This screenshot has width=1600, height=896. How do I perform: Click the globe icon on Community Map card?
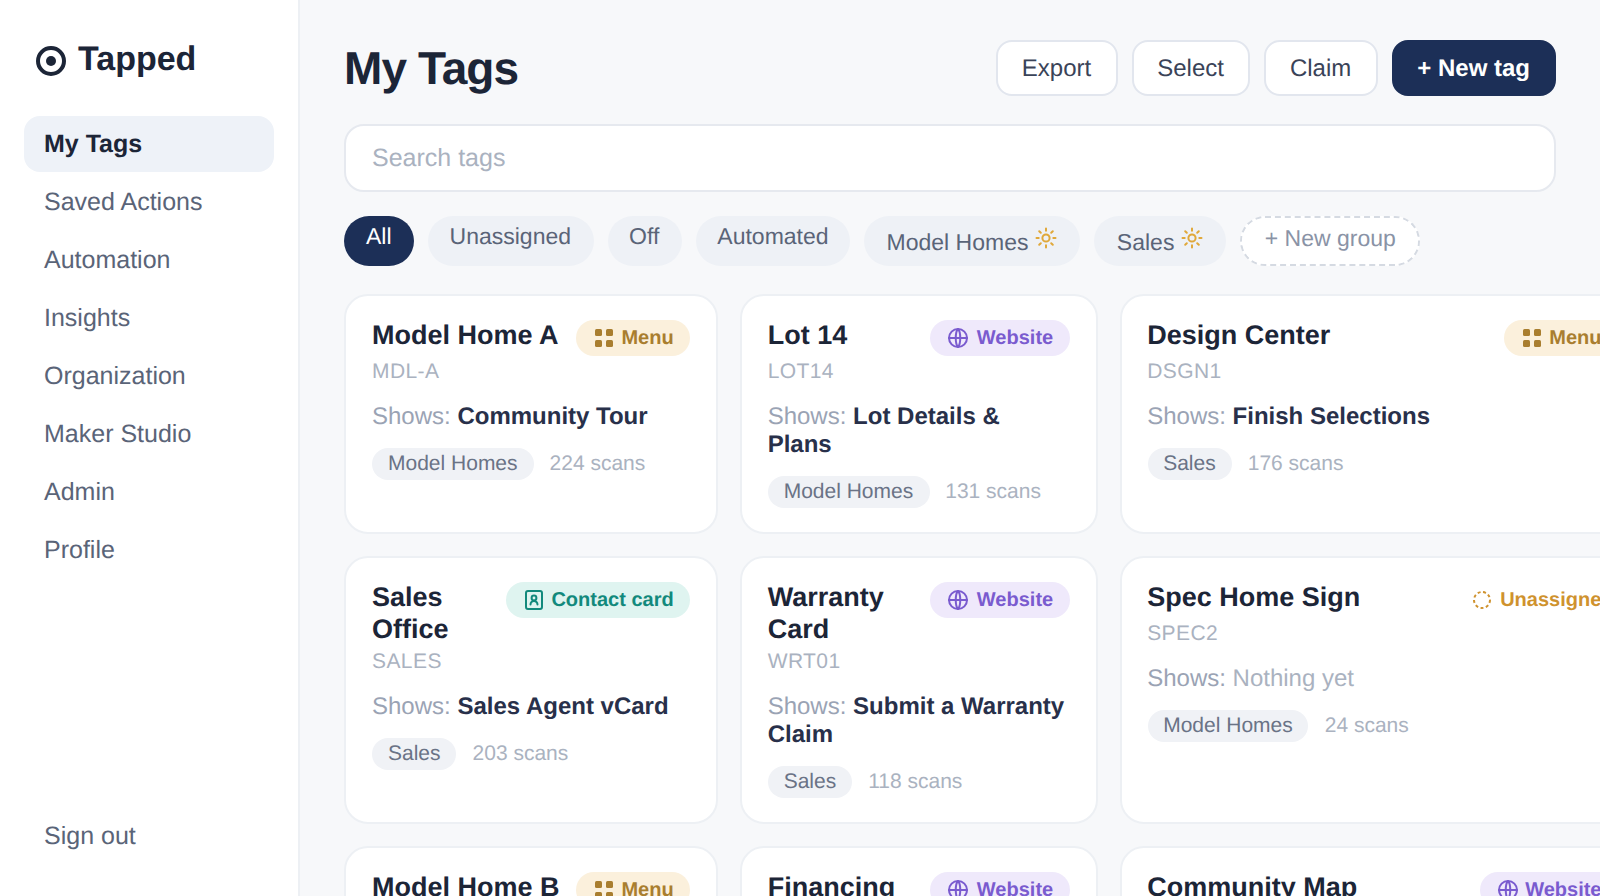(x=1508, y=888)
